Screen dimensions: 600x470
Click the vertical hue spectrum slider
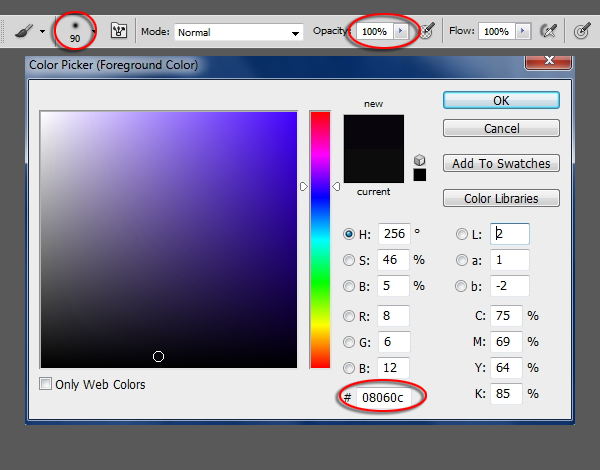(x=320, y=240)
